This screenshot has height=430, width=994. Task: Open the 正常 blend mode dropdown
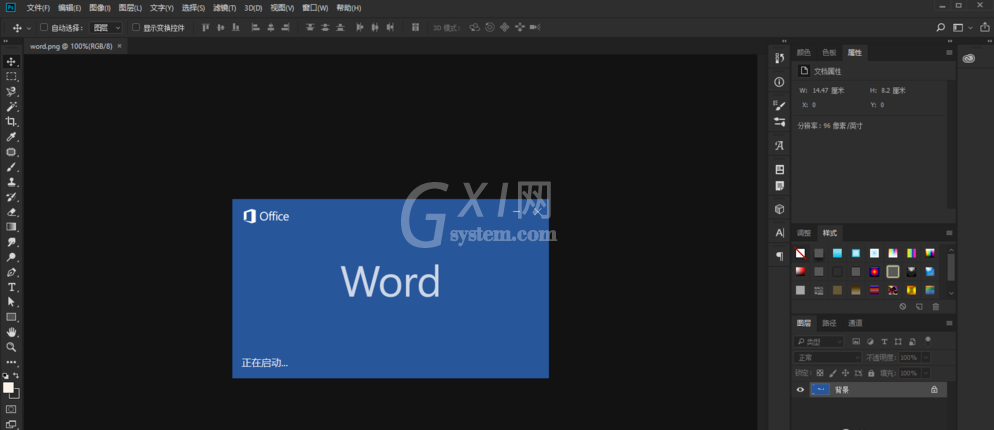click(x=827, y=358)
